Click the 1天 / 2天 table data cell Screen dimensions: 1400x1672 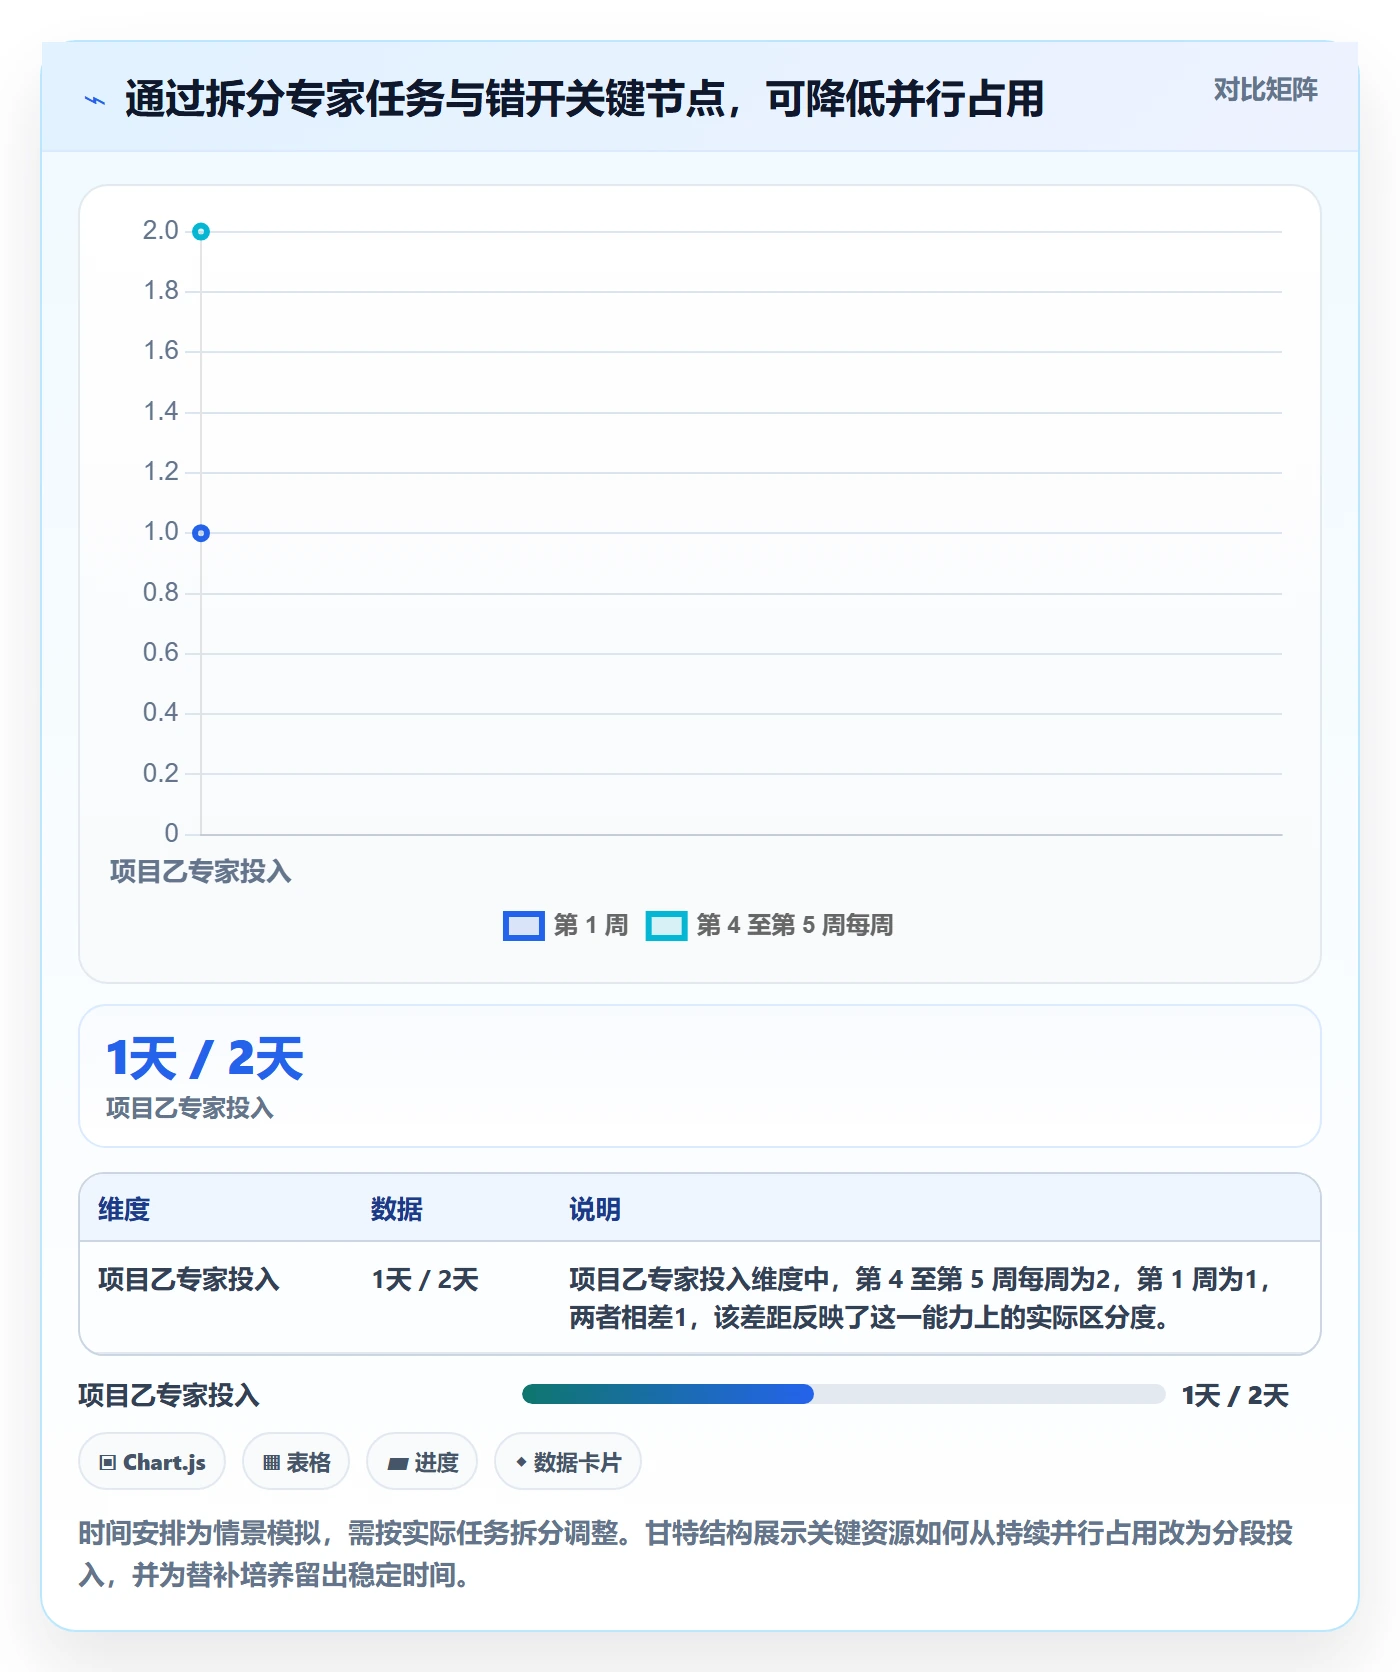pos(425,1279)
